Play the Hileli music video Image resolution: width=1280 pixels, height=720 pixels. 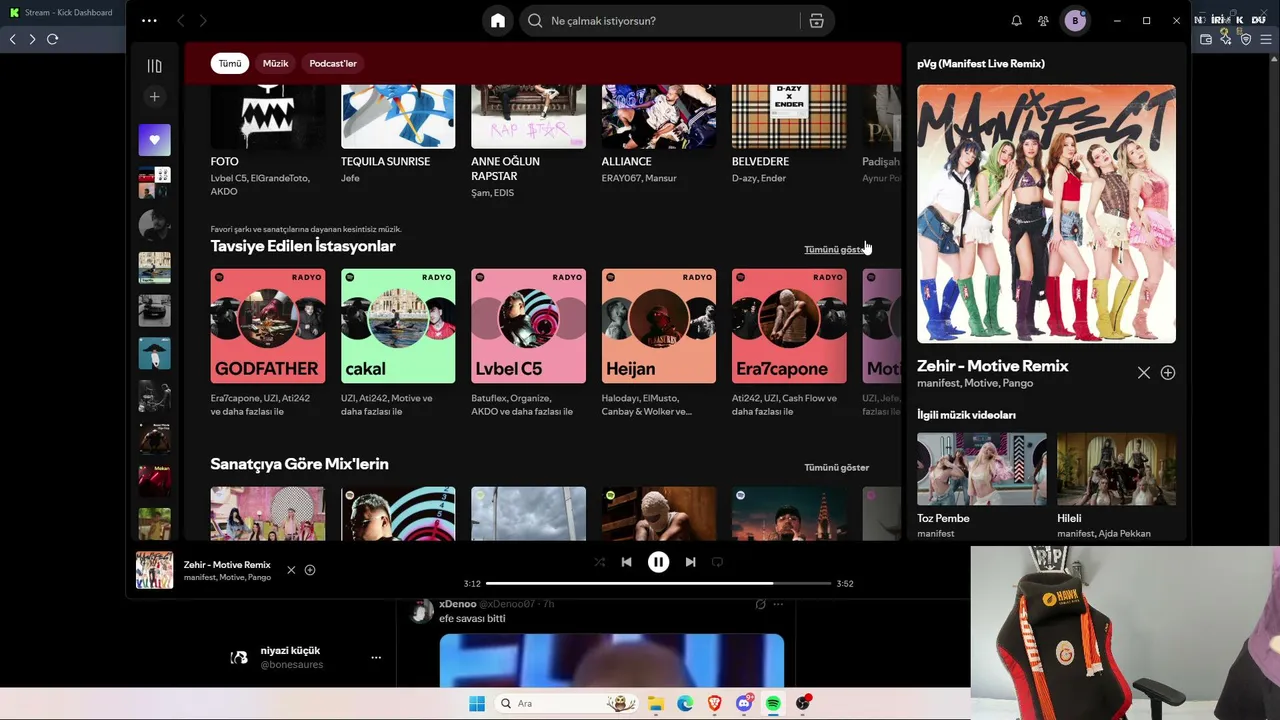coord(1116,469)
